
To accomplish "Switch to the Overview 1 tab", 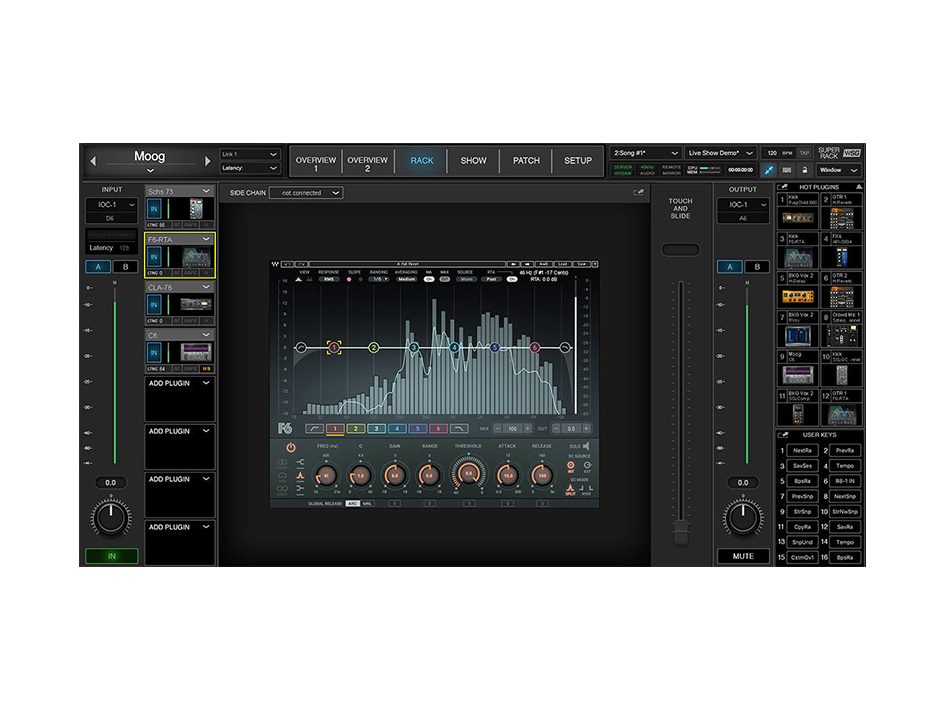I will pos(316,161).
